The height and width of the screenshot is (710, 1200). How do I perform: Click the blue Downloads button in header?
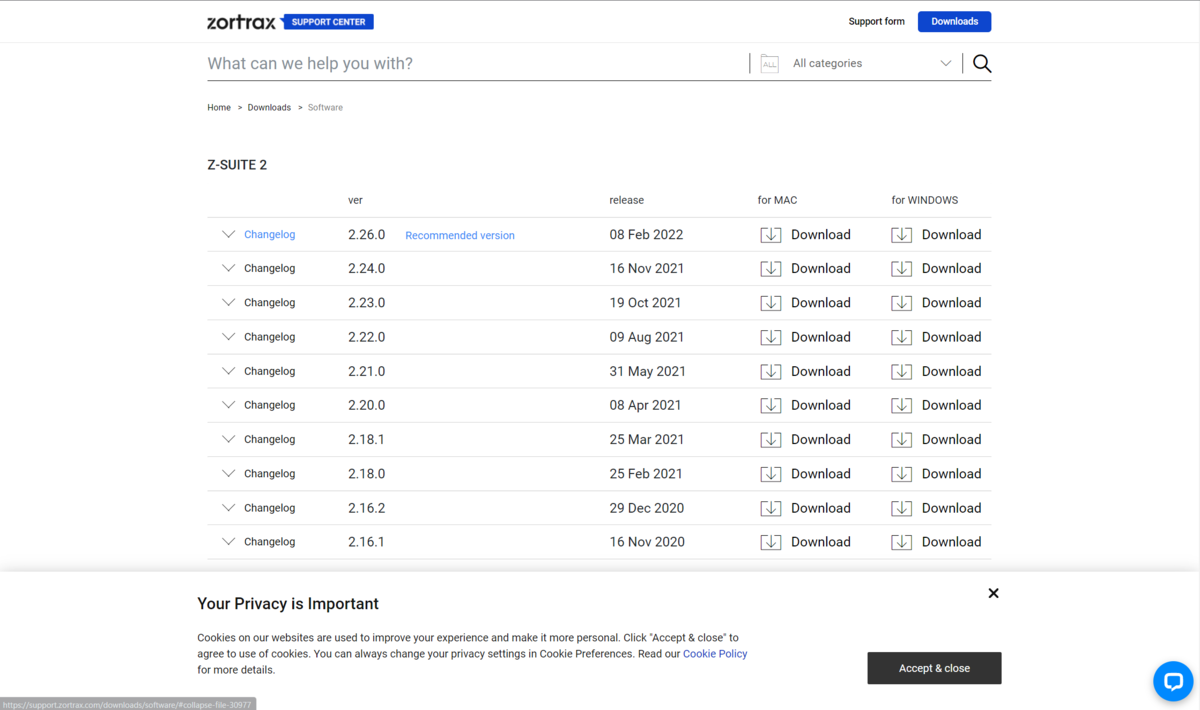pos(954,21)
